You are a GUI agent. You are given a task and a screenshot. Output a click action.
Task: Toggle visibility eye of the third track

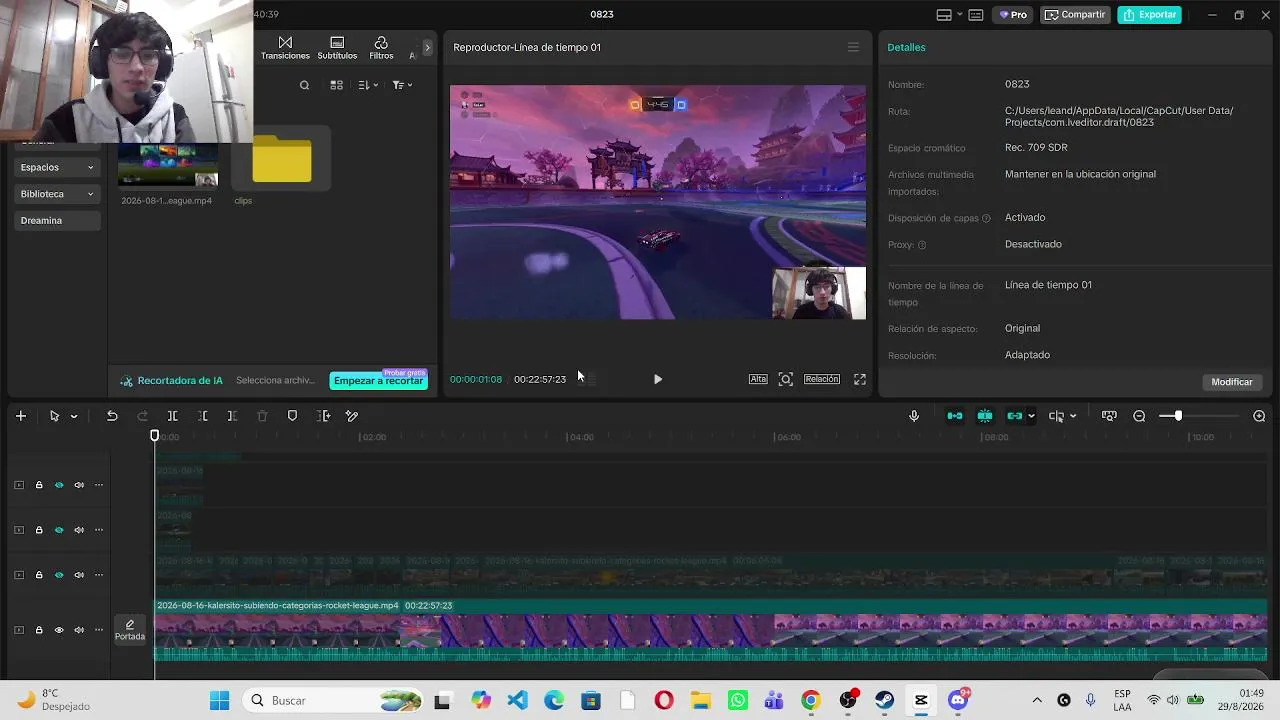pos(59,575)
